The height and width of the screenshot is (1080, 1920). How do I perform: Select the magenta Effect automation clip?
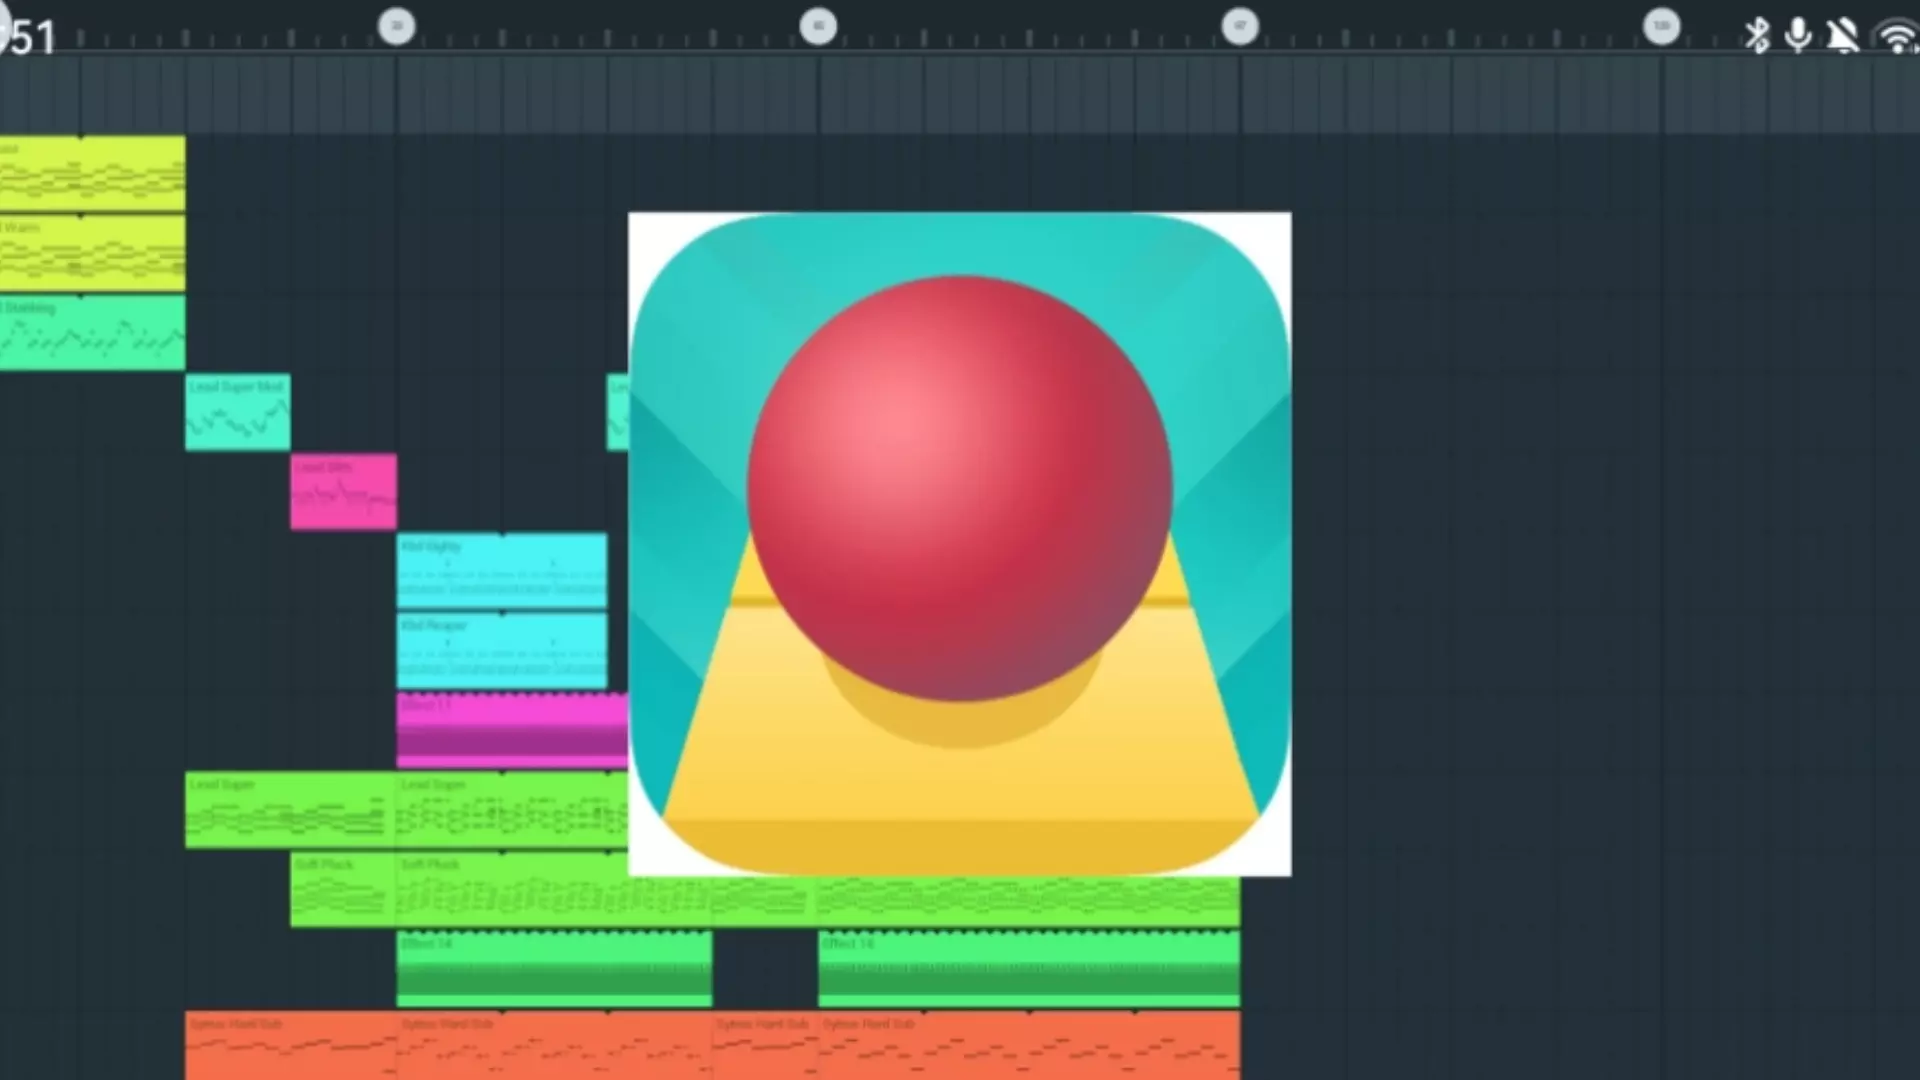(x=511, y=731)
